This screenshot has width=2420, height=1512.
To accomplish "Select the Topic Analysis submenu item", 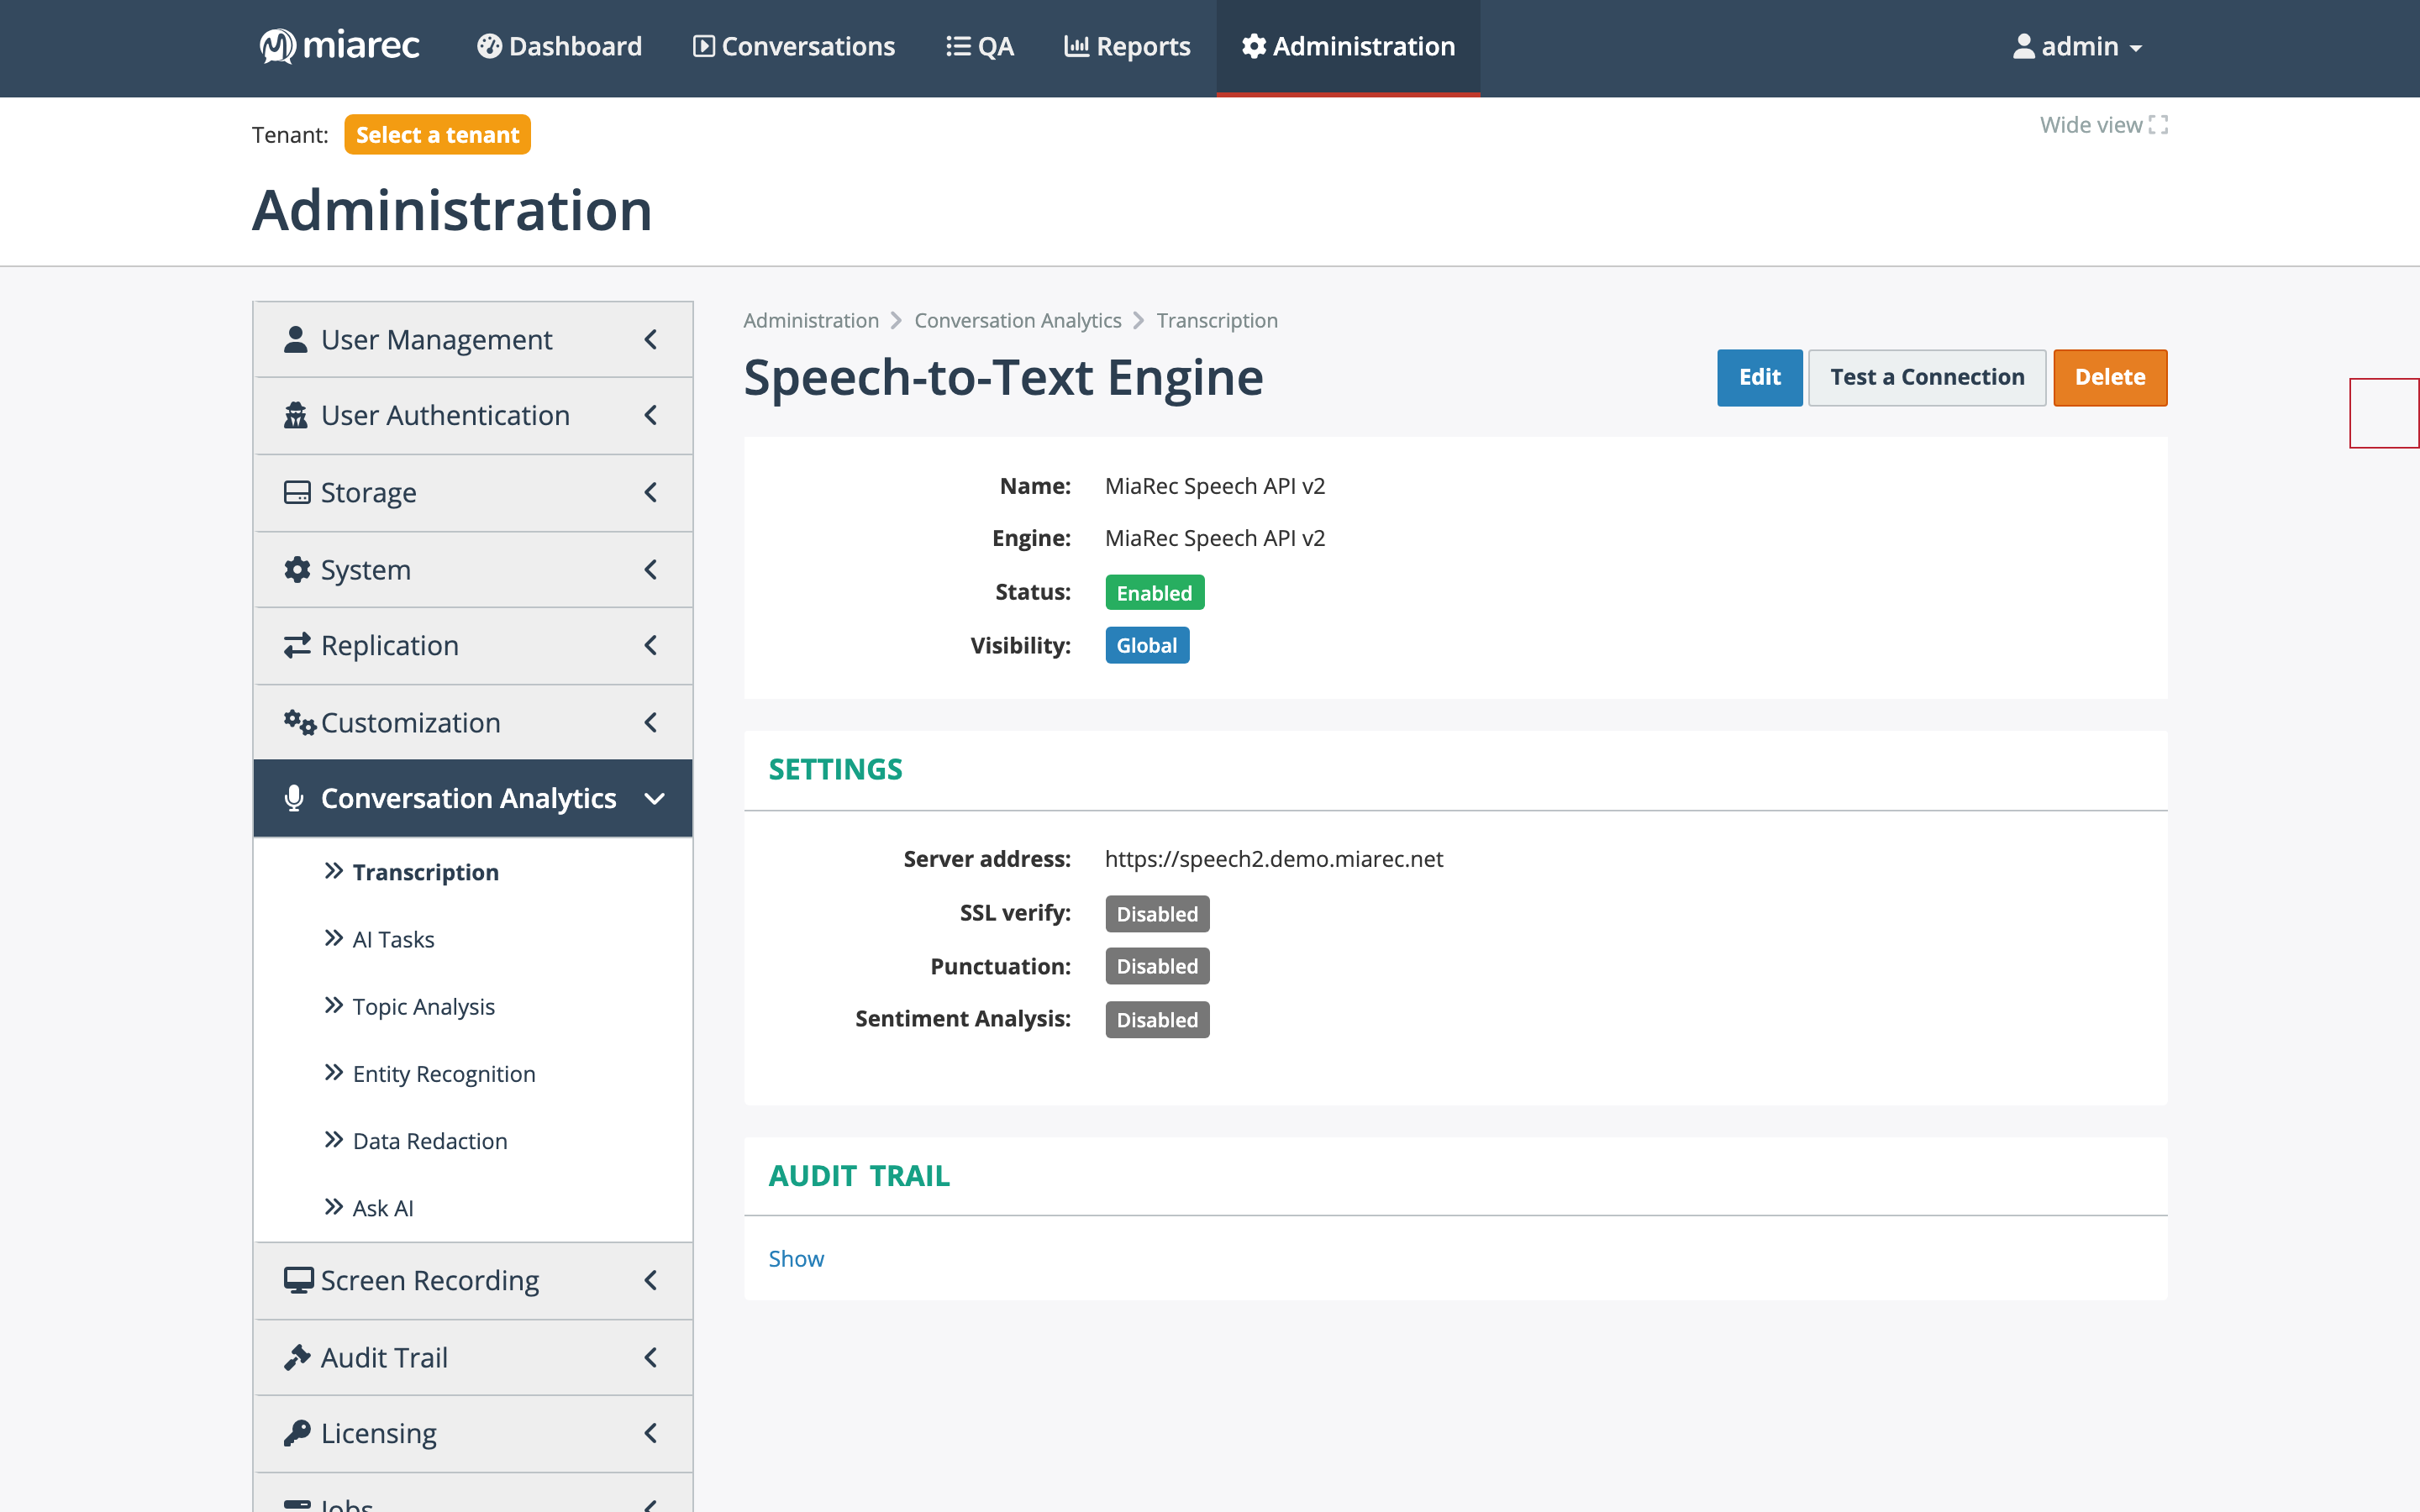I will [x=423, y=1007].
